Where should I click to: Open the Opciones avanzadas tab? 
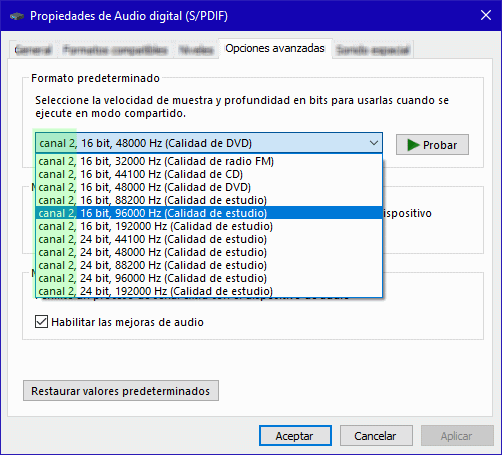click(x=275, y=49)
